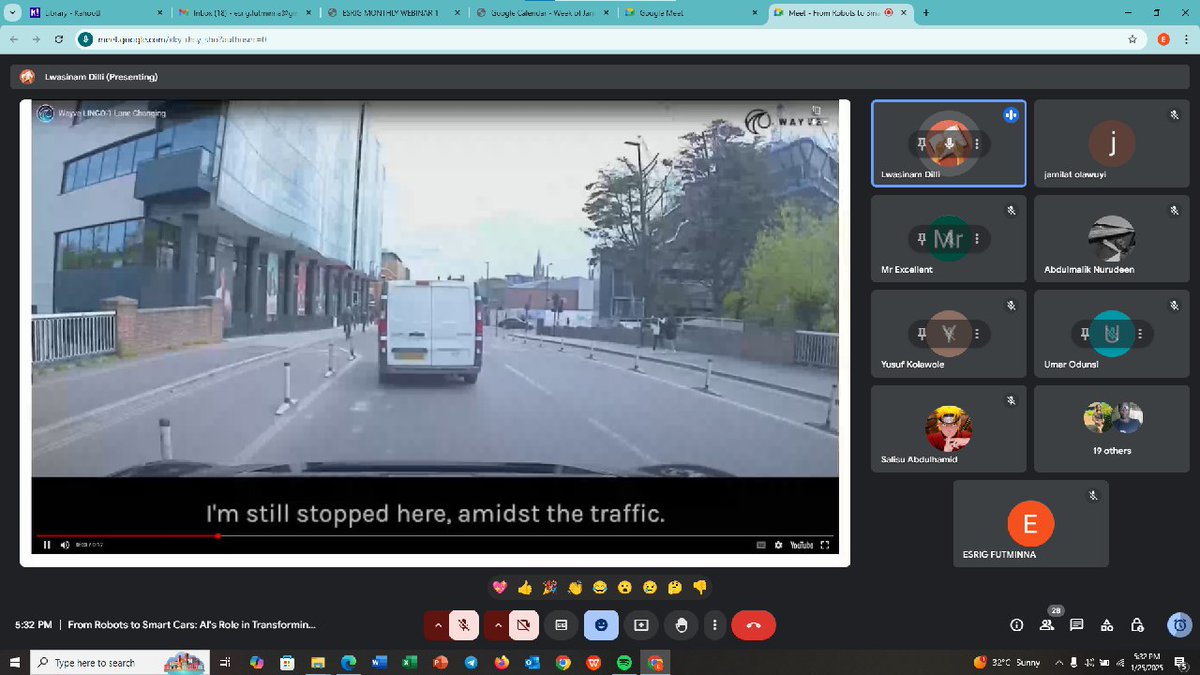The image size is (1200, 675).
Task: Toggle closed captions in Meet toolbar
Action: pos(561,625)
